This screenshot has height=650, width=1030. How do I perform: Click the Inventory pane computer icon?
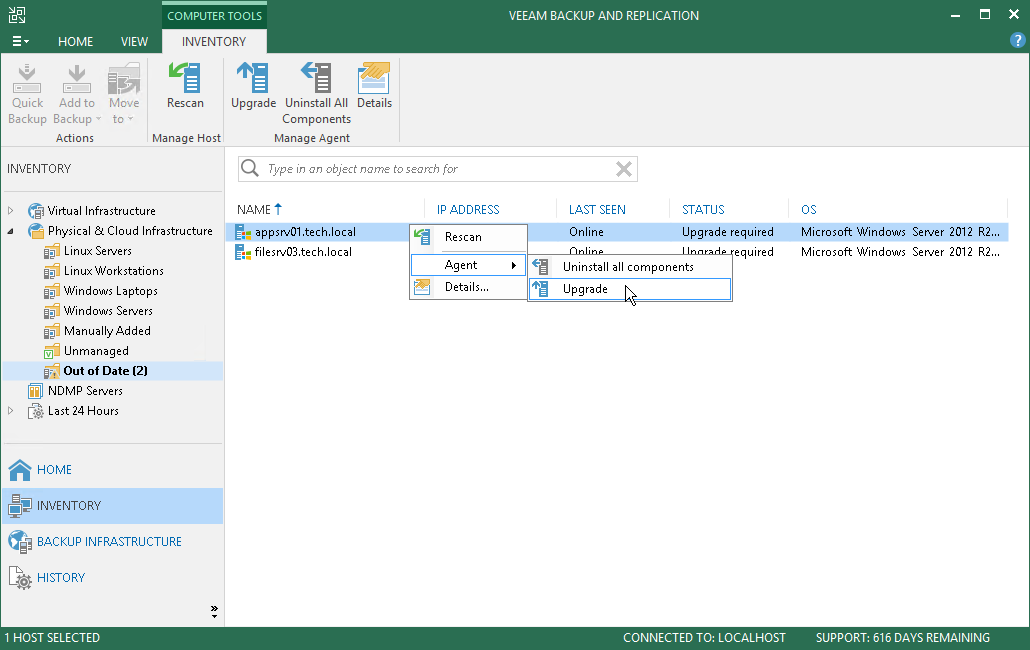[20, 506]
